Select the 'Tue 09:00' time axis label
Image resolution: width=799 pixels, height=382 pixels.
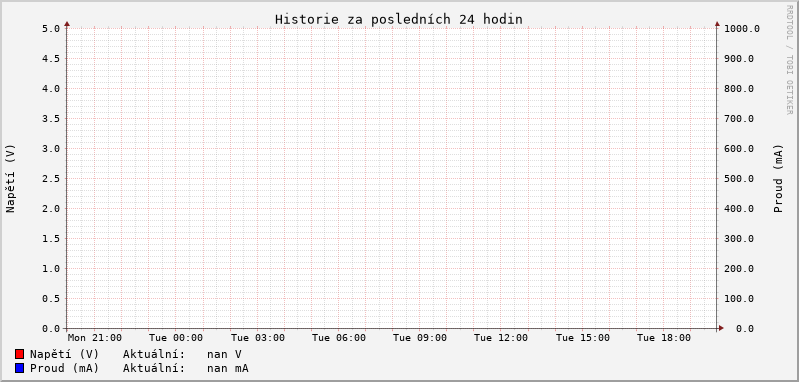420,338
